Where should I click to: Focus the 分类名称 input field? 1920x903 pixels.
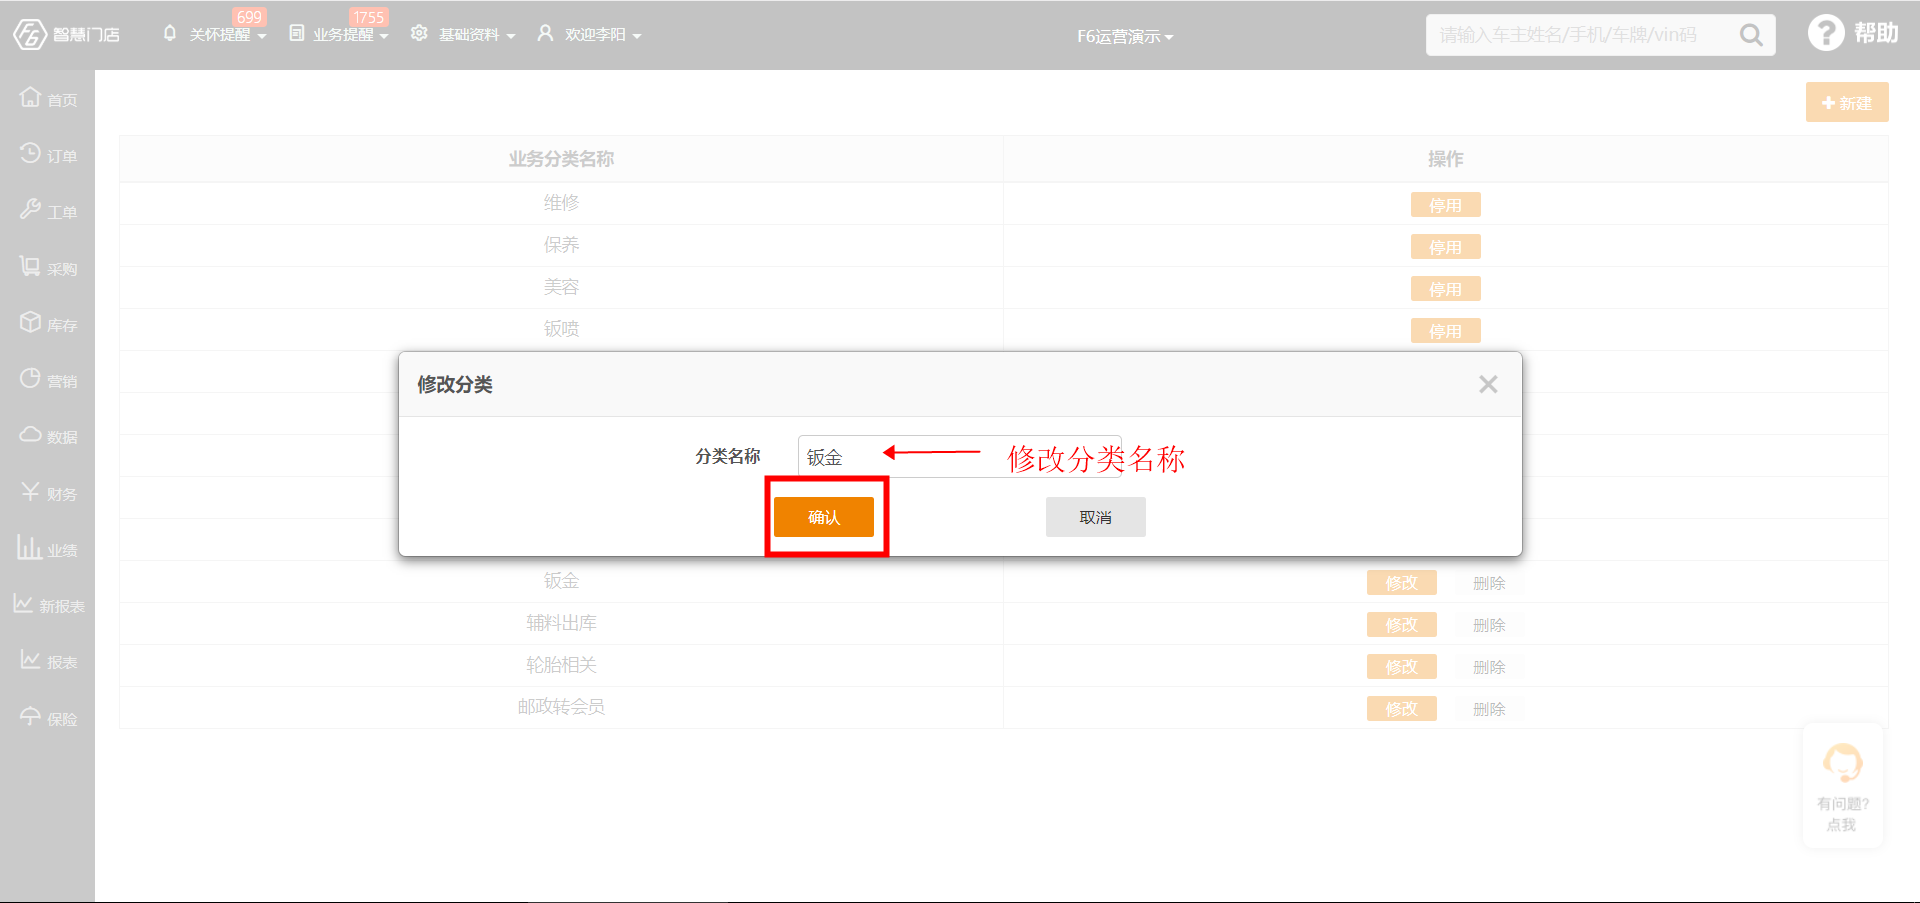coord(960,456)
